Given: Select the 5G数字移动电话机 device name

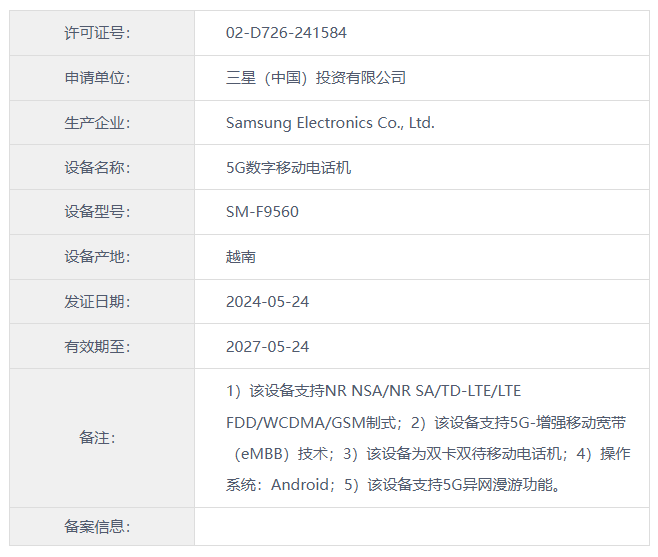Looking at the screenshot, I should [288, 168].
